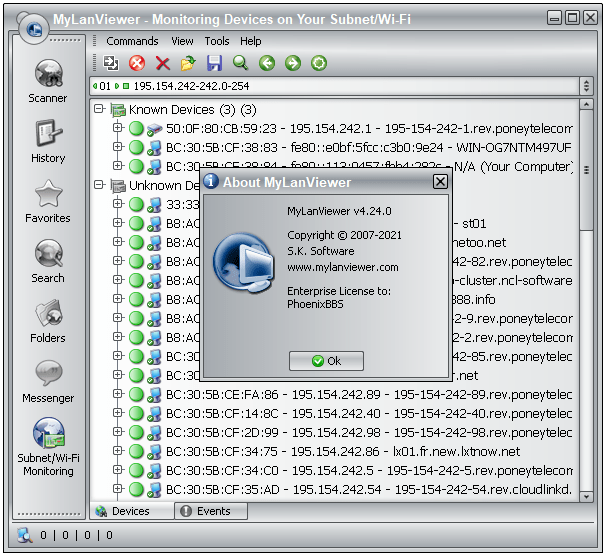
Task: Select device row 195.154.242.5
Action: pyautogui.click(x=369, y=470)
